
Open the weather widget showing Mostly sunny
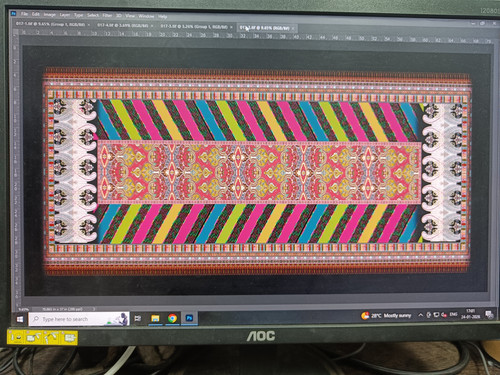pos(386,315)
